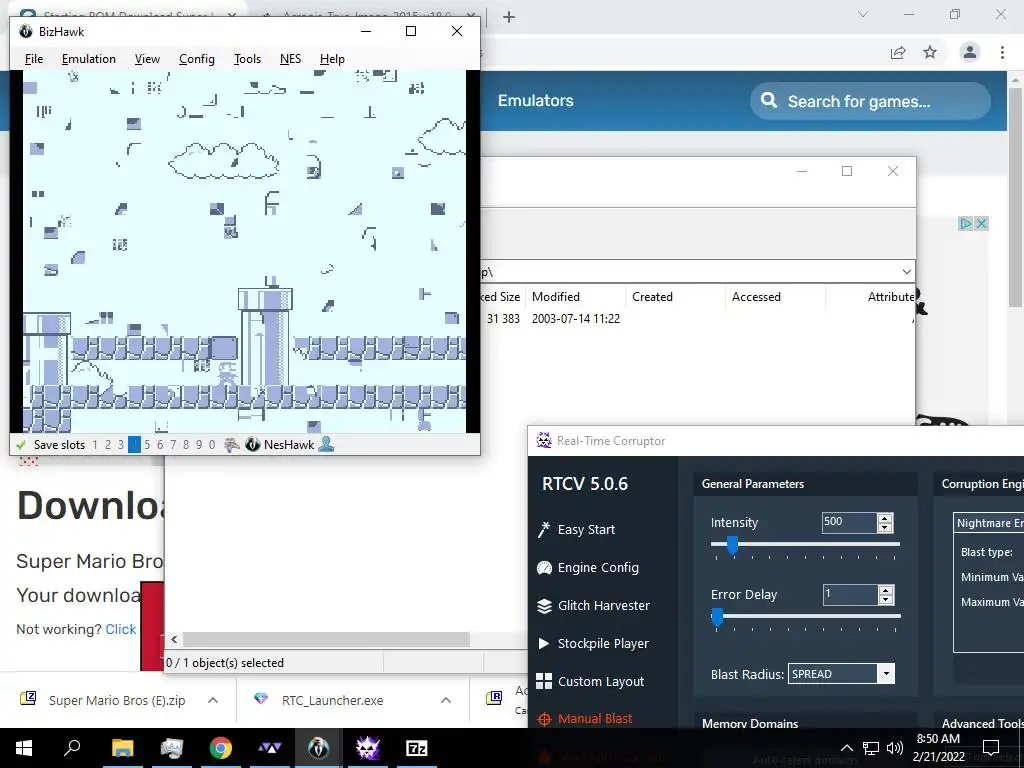
Task: Bookmark this page with the star icon
Action: pyautogui.click(x=930, y=52)
